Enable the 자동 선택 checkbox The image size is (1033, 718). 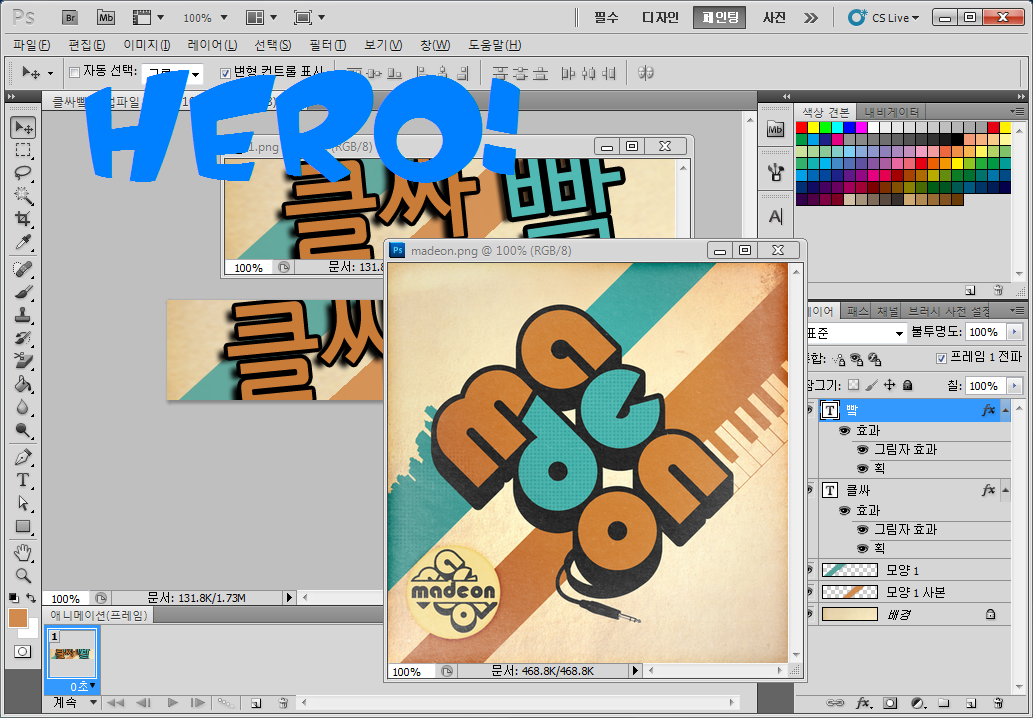(x=74, y=72)
